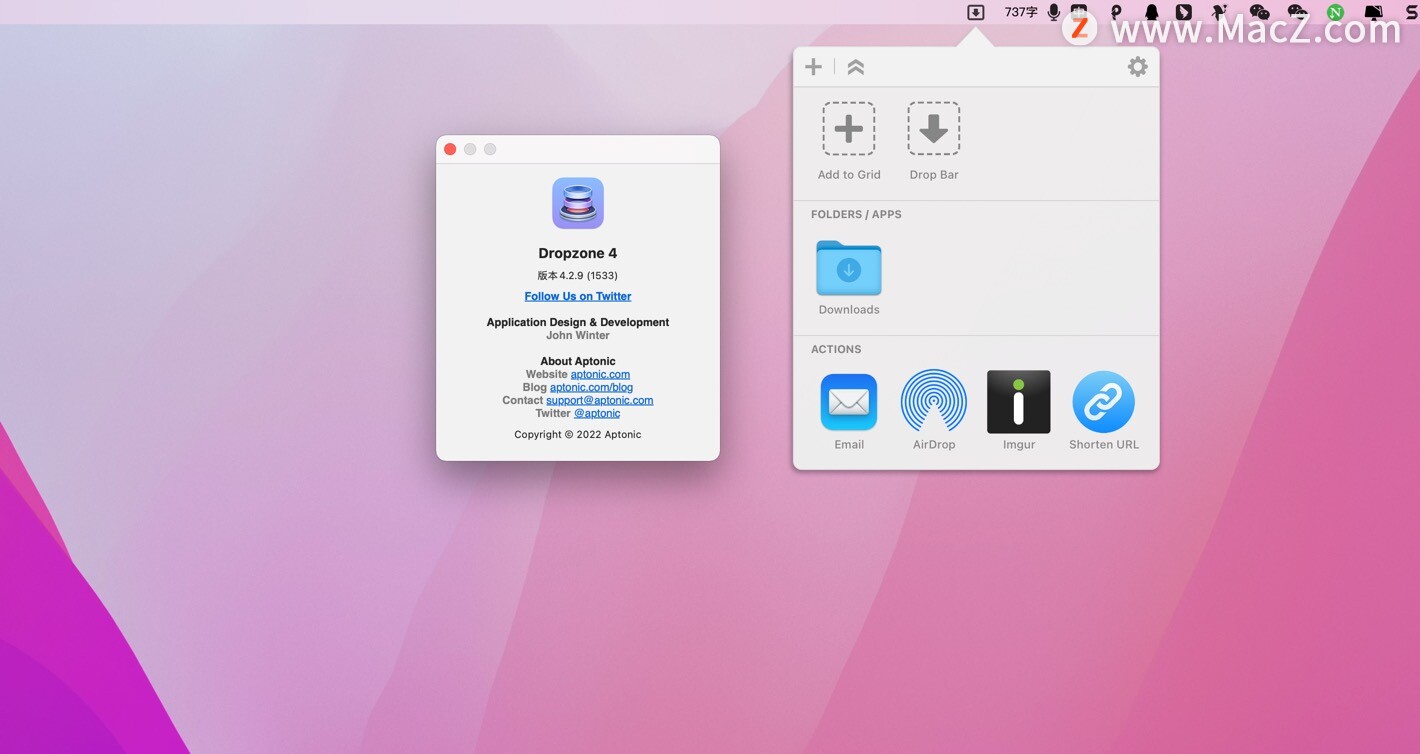This screenshot has height=754, width=1420.
Task: Collapse grid using double chevron icon
Action: [x=855, y=67]
